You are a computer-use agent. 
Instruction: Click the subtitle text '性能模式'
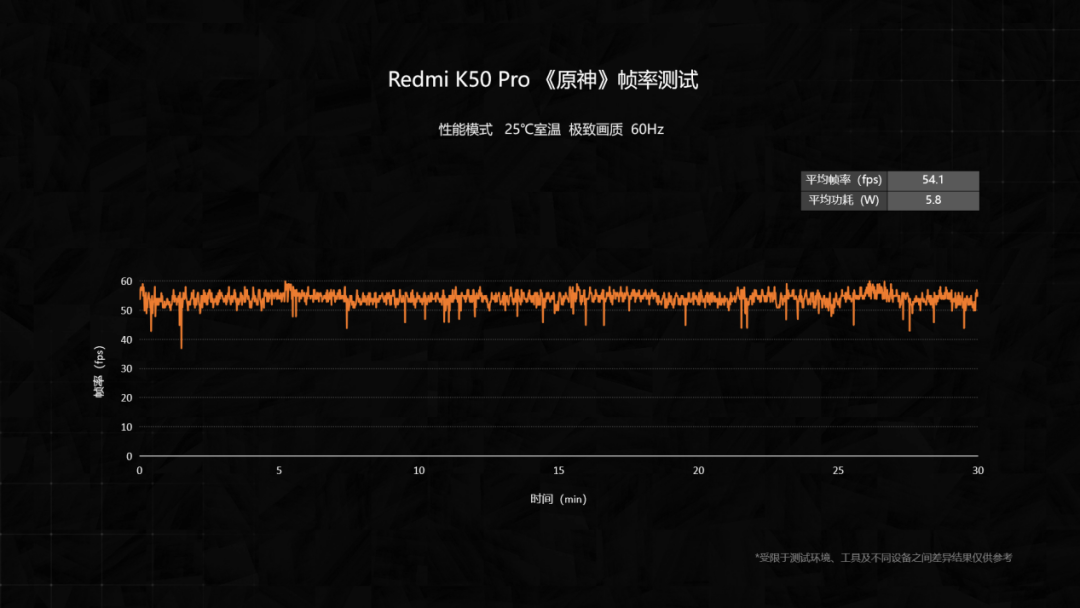click(466, 129)
